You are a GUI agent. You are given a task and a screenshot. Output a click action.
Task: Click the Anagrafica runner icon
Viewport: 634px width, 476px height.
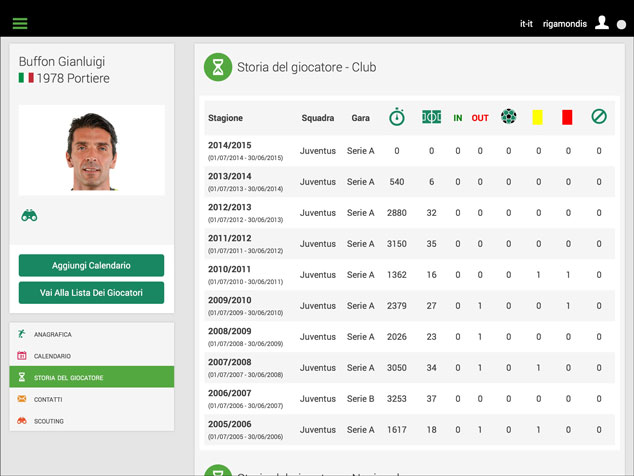click(x=22, y=334)
